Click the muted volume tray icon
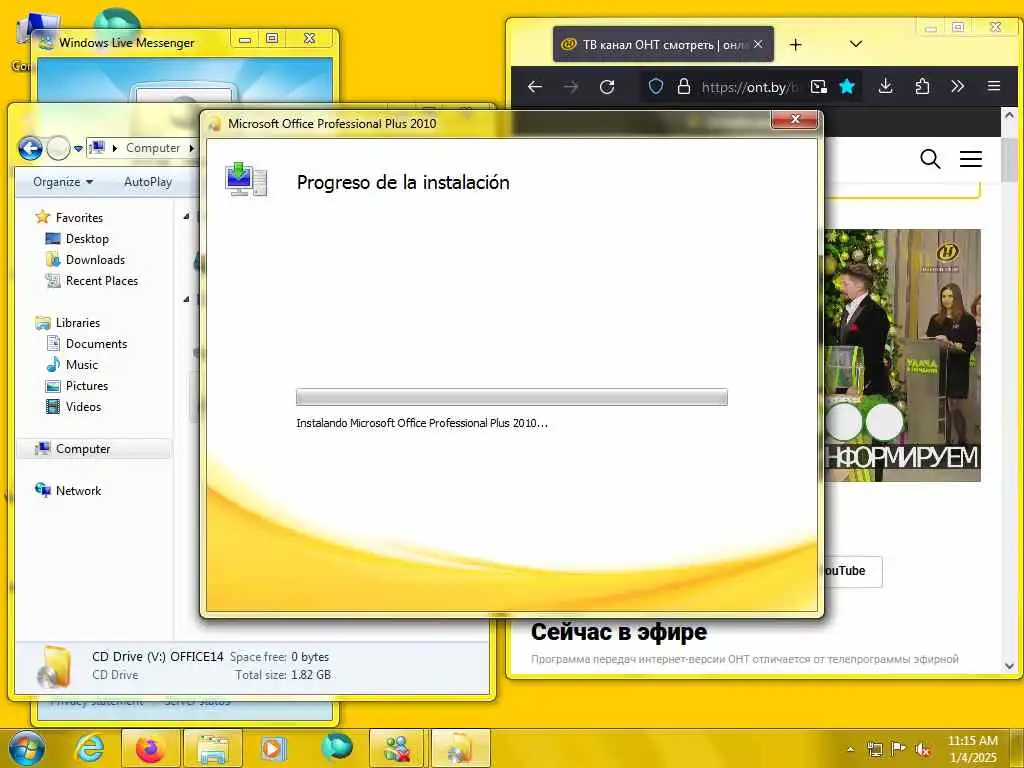This screenshot has width=1024, height=768. click(923, 749)
